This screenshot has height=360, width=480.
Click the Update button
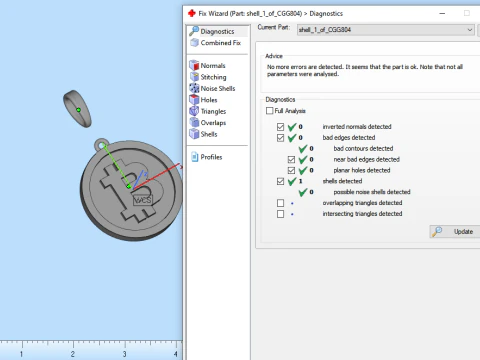pyautogui.click(x=455, y=231)
